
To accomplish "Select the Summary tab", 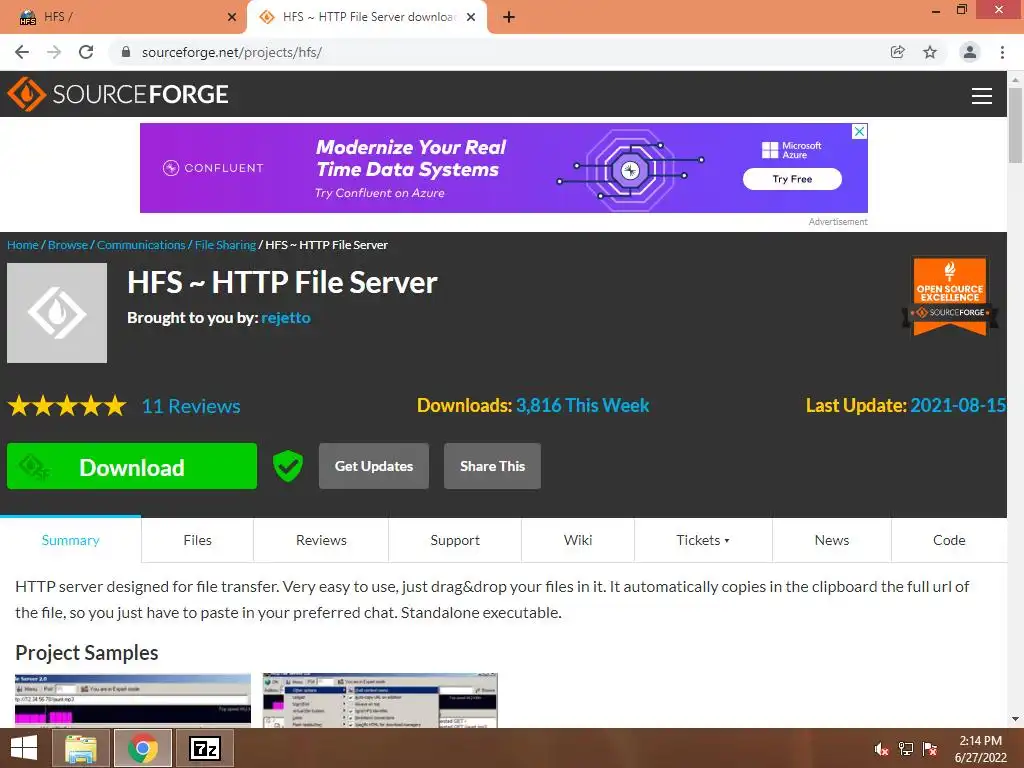I will click(71, 540).
